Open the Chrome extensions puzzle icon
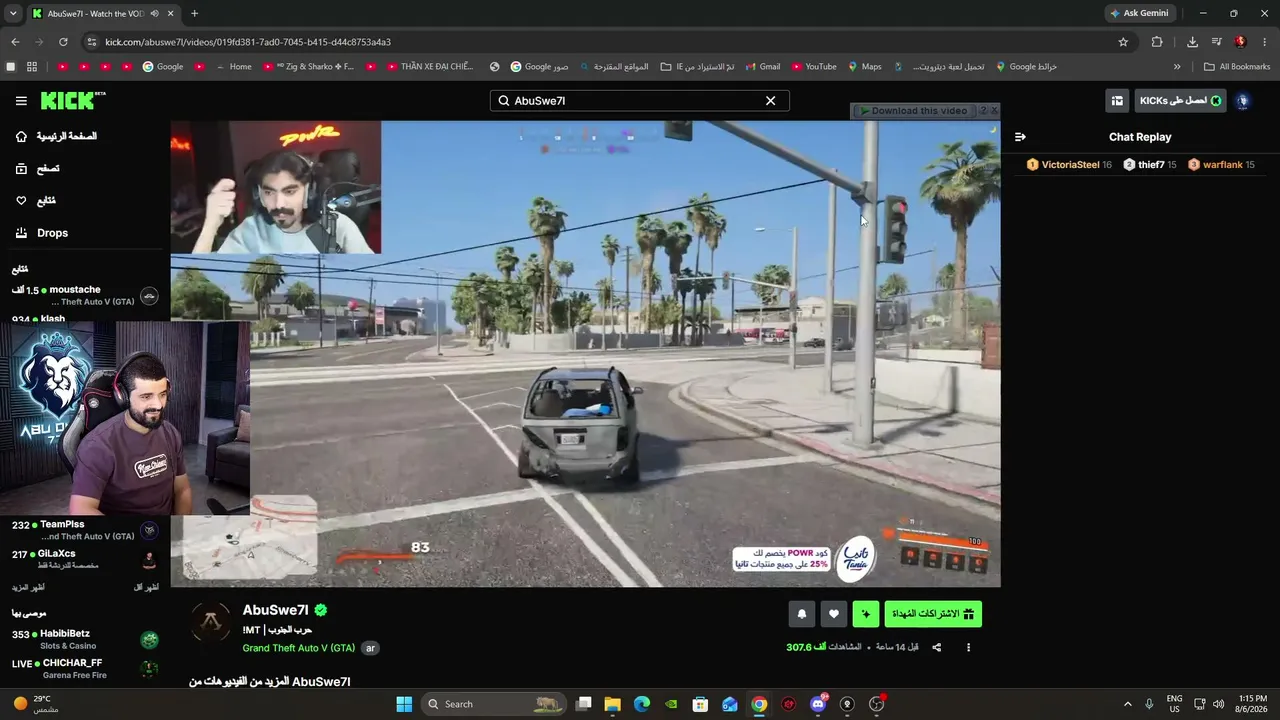 (x=1157, y=42)
